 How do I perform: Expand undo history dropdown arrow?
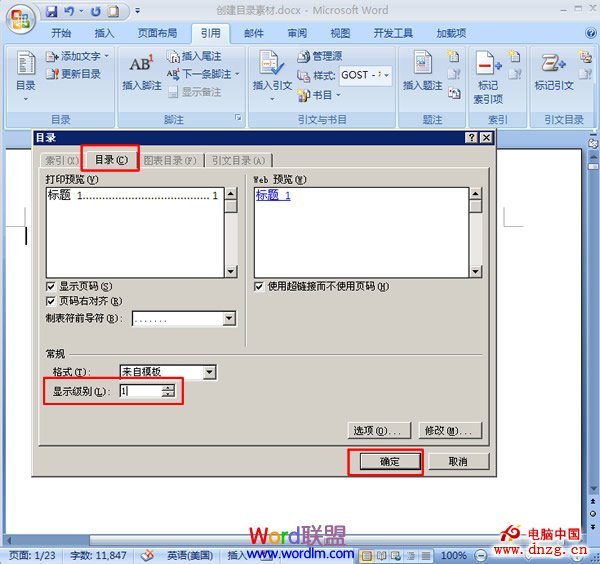click(x=81, y=11)
